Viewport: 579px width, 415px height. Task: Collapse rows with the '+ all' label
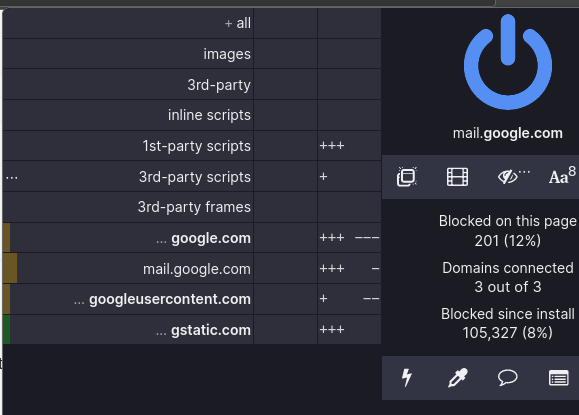(238, 23)
